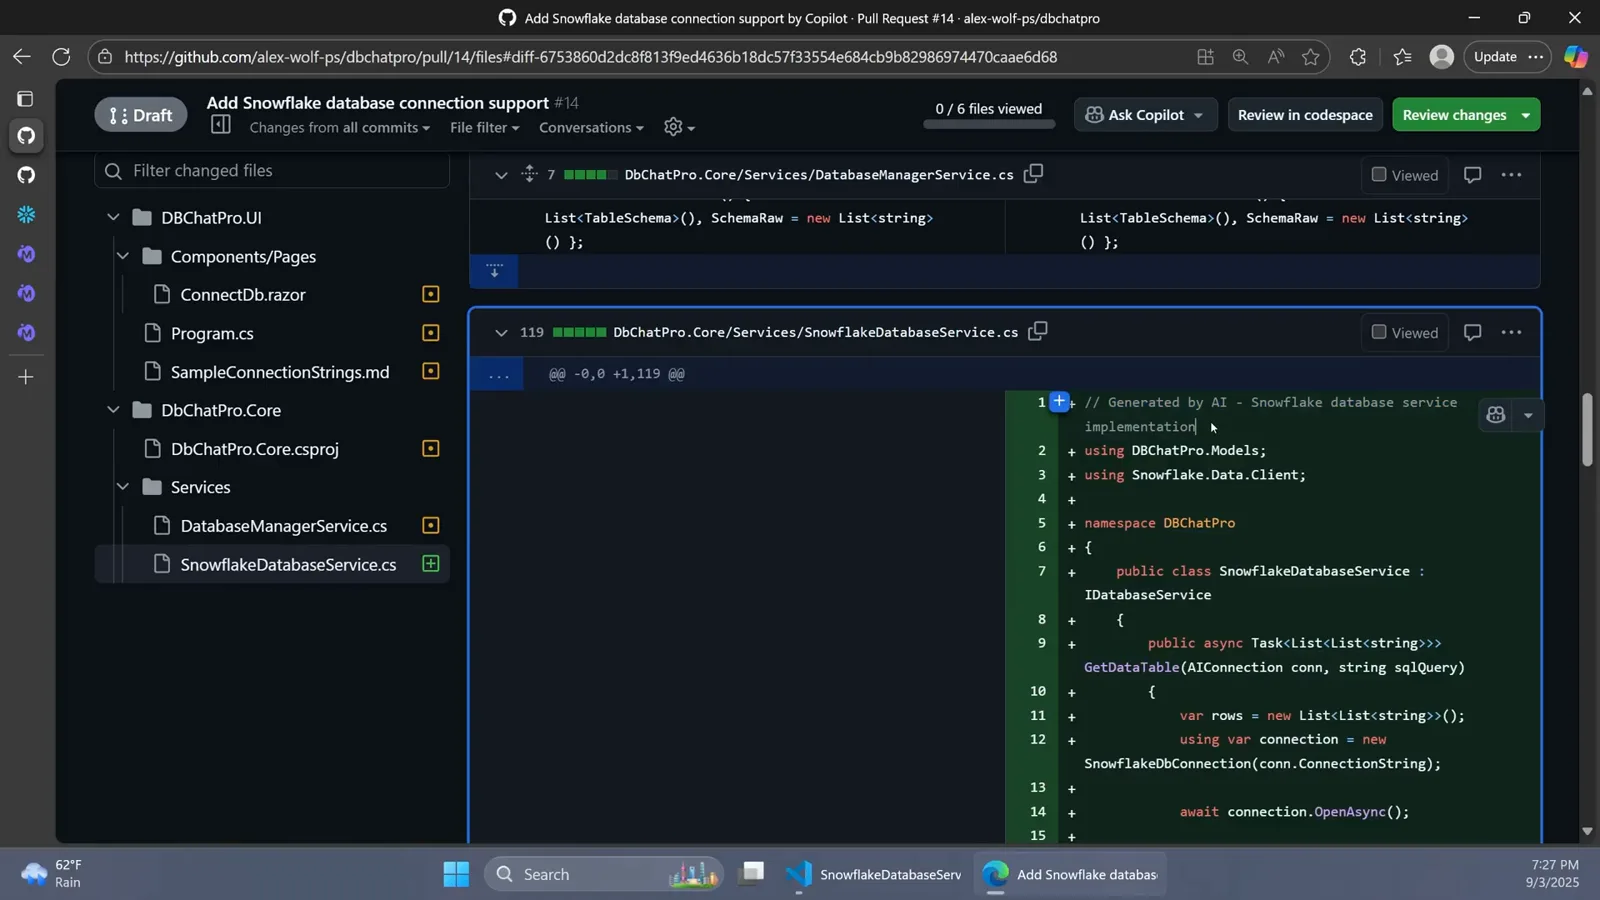Click the DbChatPro.Core/Services/SnowflakeDatabaseService.cs path link
The image size is (1600, 900).
[815, 332]
